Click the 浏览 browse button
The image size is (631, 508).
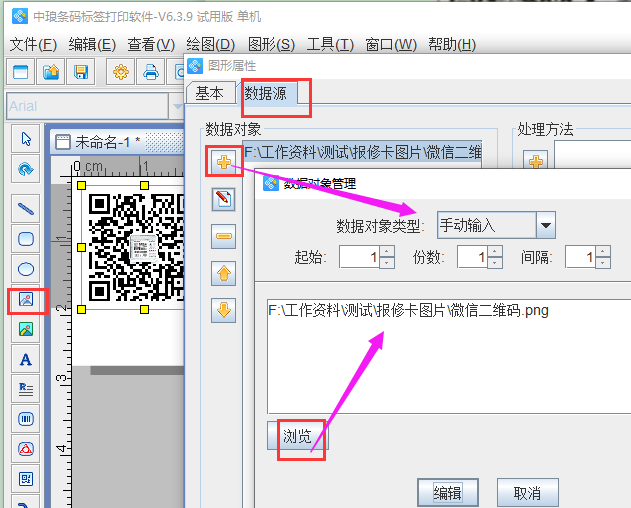point(297,437)
